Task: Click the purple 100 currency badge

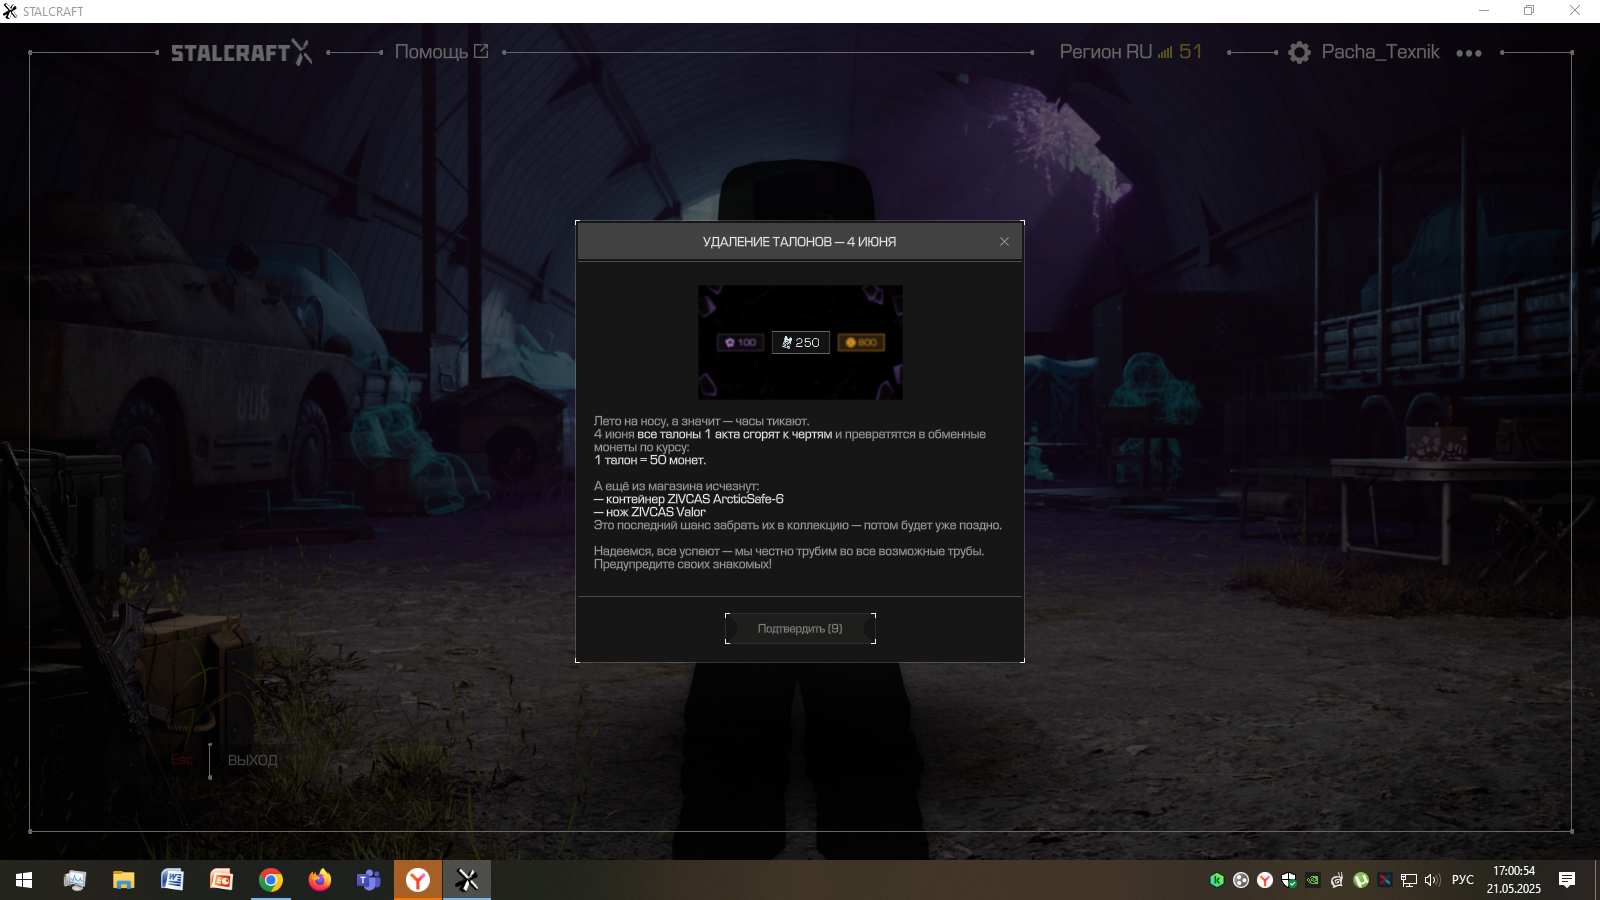Action: (741, 342)
